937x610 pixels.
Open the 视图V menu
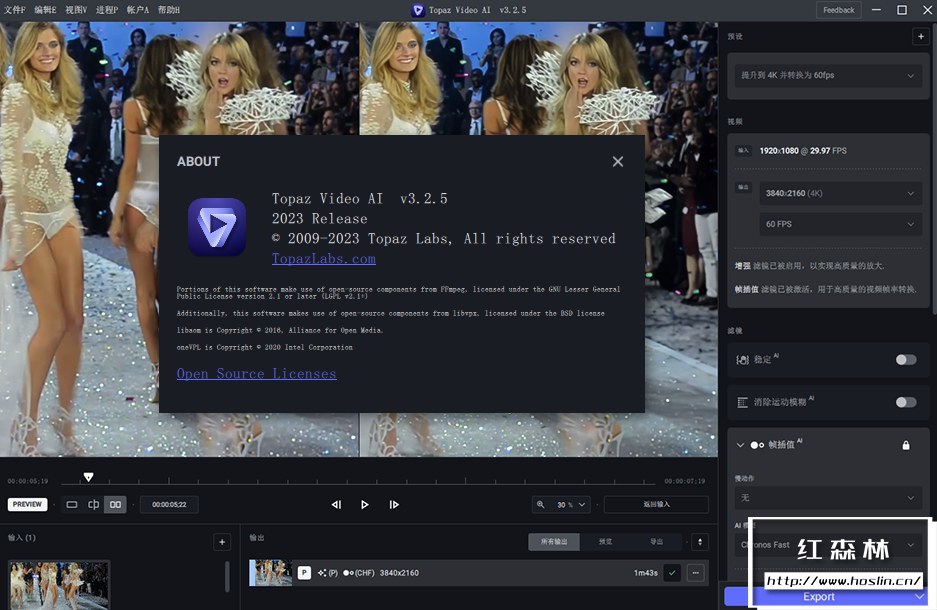(76, 10)
